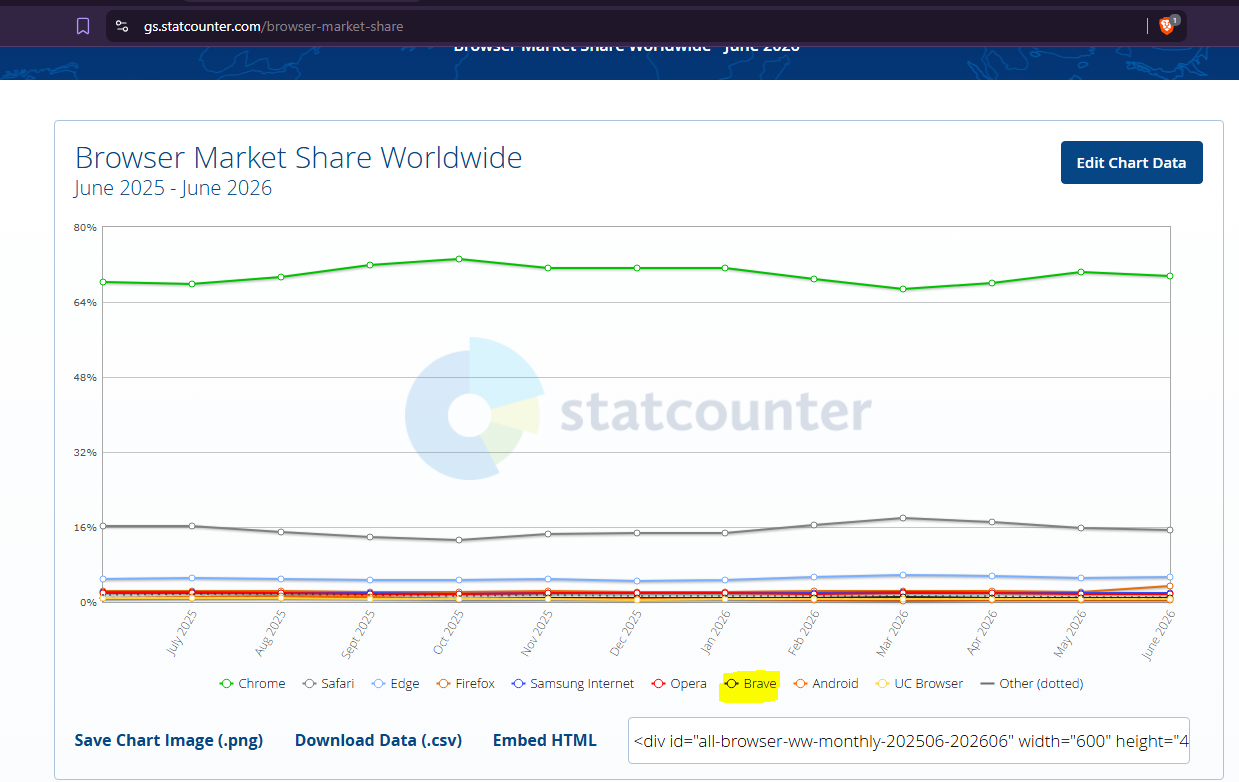Toggle Chrome series in chart legend
The height and width of the screenshot is (782, 1239).
[x=252, y=684]
